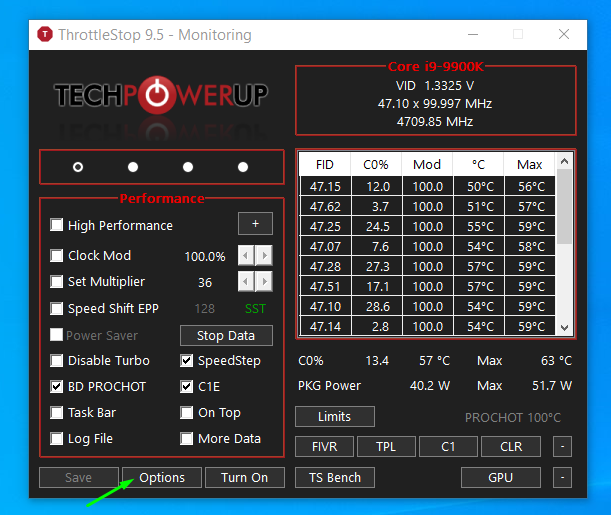Uncheck the C1E checkbox
The image size is (611, 515).
[187, 386]
